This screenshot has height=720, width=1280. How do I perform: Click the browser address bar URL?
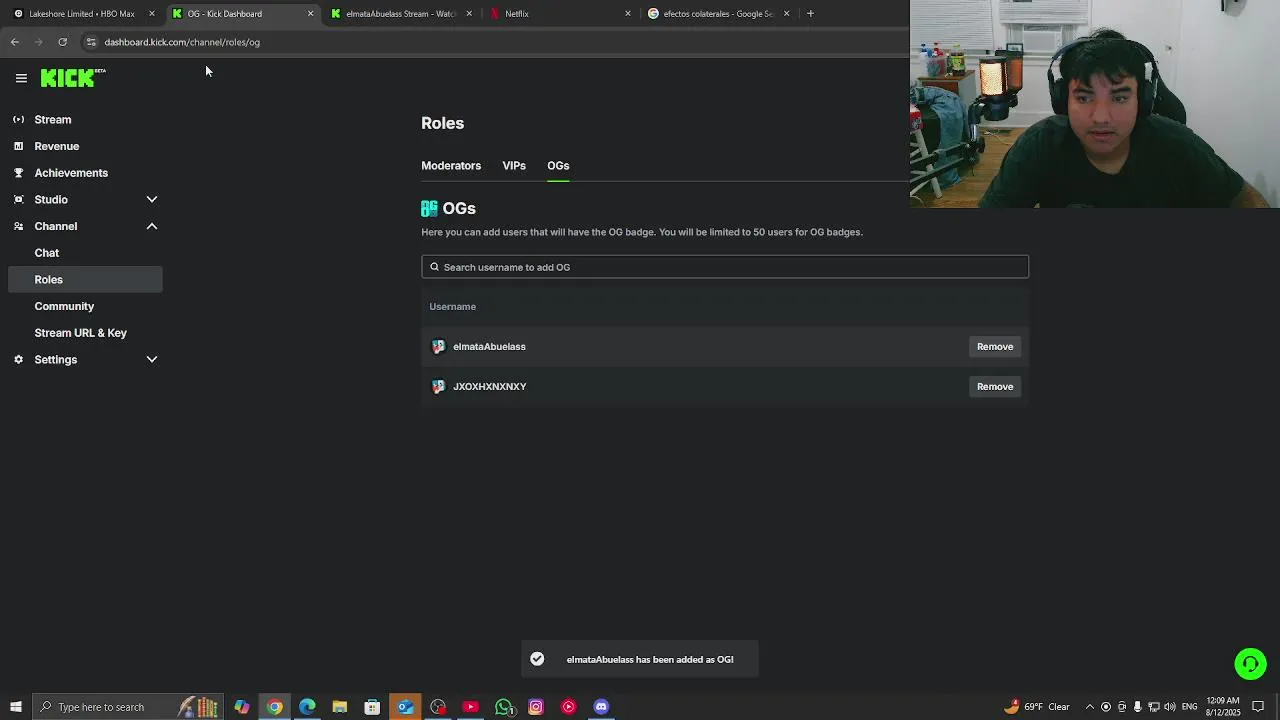[182, 42]
